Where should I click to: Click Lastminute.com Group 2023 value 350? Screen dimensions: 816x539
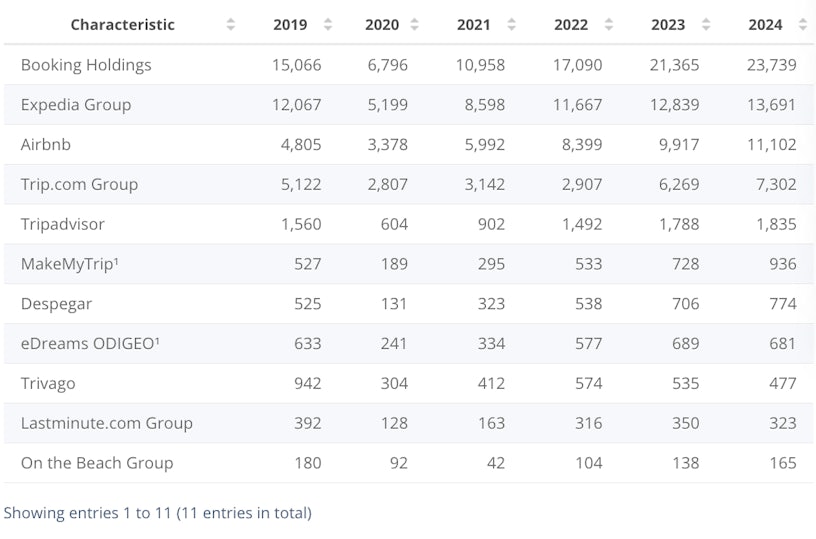tap(685, 423)
